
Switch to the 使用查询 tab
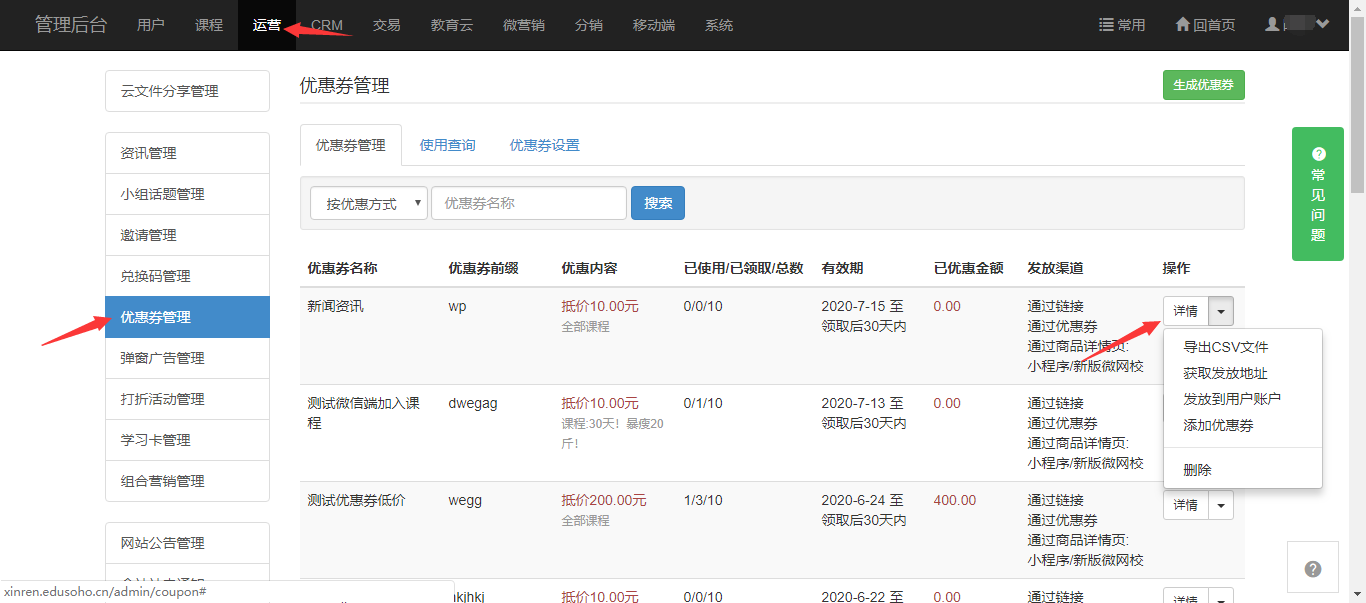(x=447, y=145)
